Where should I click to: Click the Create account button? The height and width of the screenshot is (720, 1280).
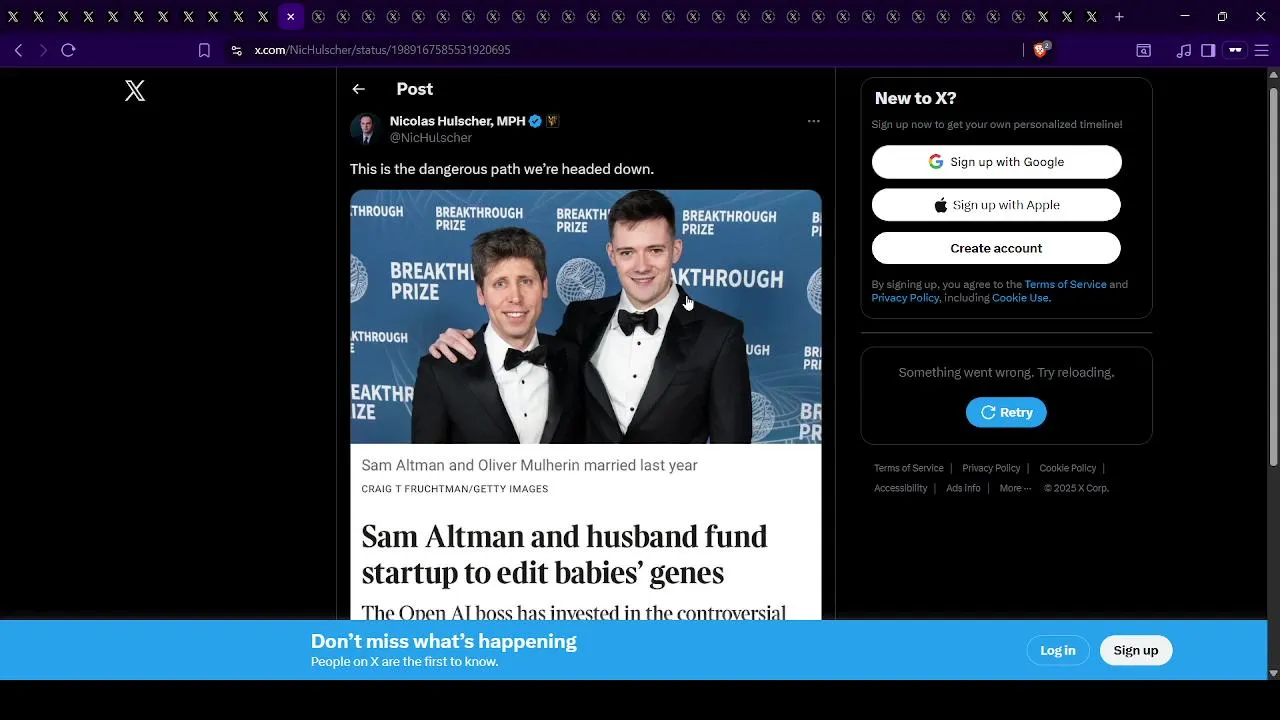[996, 248]
